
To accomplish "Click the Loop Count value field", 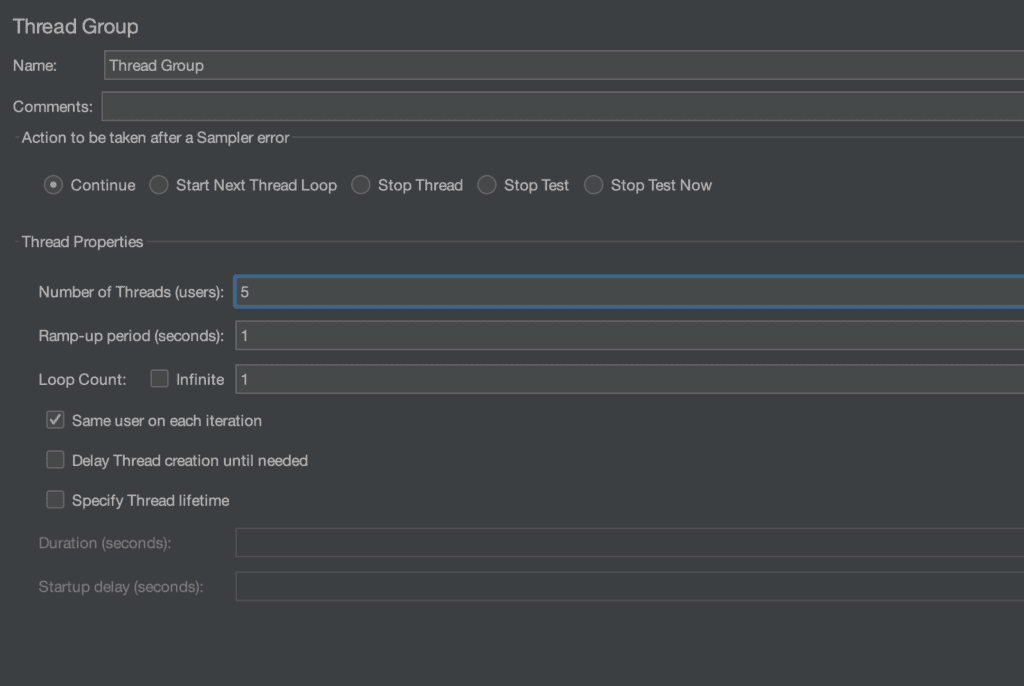I will (630, 380).
